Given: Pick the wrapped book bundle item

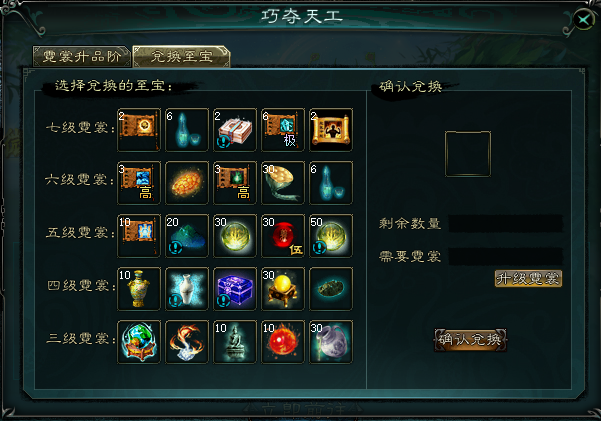Looking at the screenshot, I should click(x=235, y=130).
